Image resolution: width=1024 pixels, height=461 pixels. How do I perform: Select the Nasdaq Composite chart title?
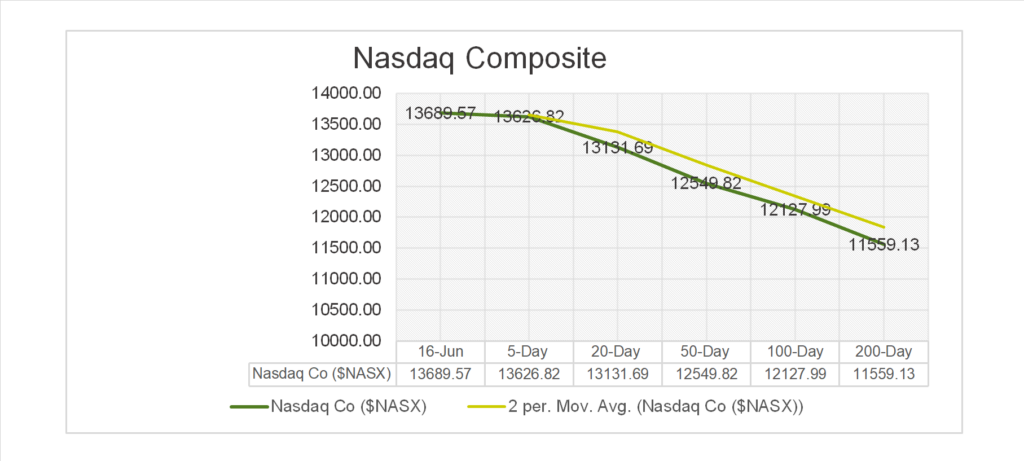click(480, 59)
